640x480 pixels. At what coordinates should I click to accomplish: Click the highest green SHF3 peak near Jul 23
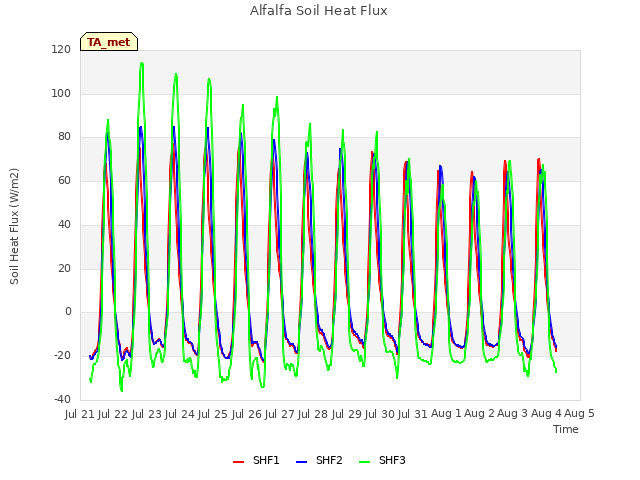tap(142, 63)
